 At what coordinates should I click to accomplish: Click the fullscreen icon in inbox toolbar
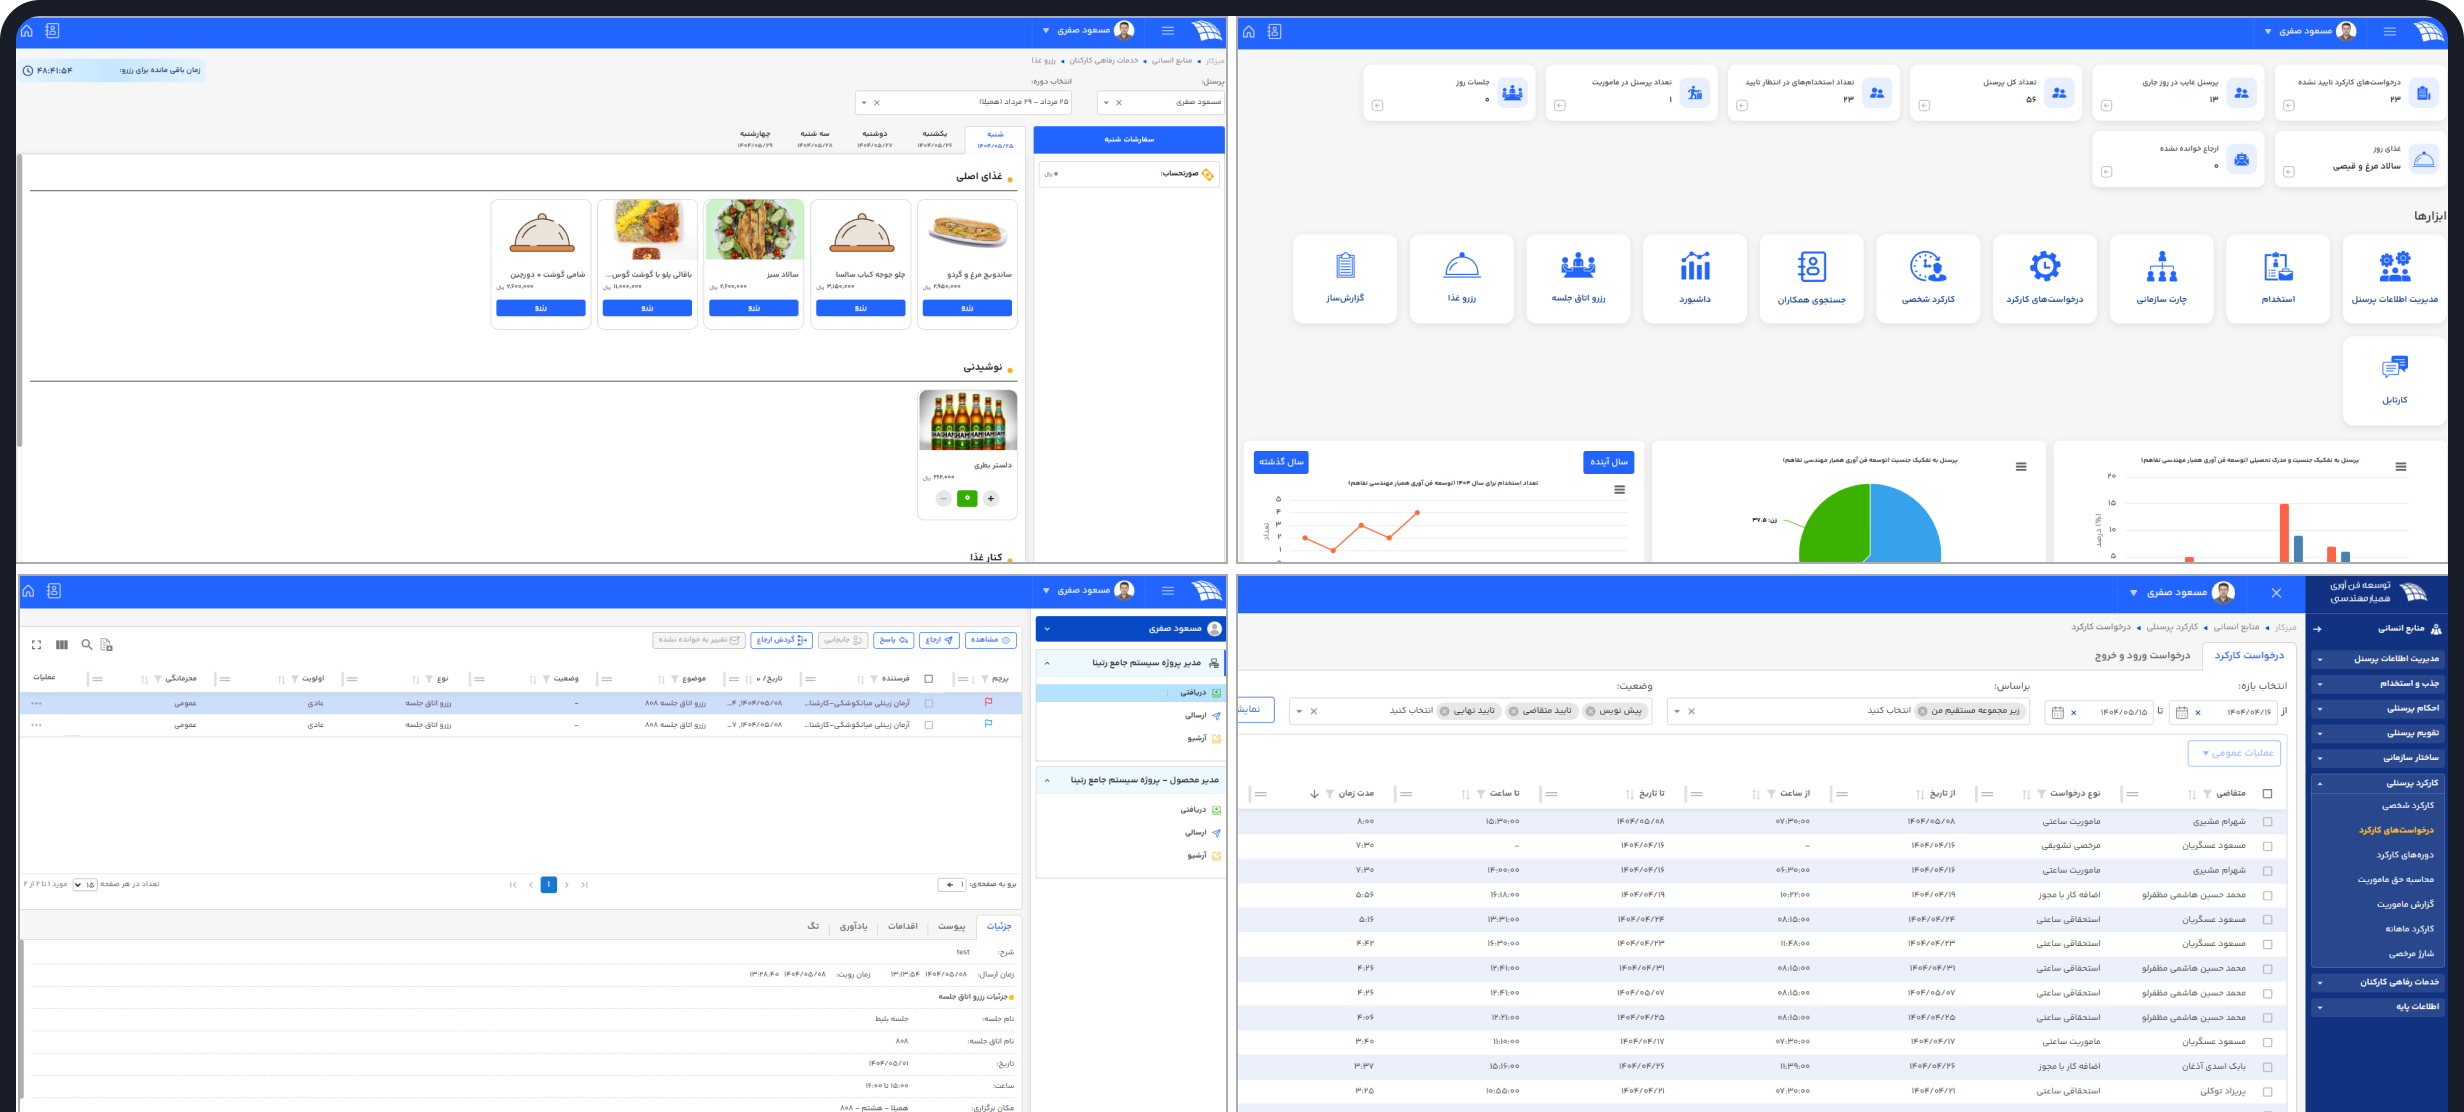pos(37,645)
